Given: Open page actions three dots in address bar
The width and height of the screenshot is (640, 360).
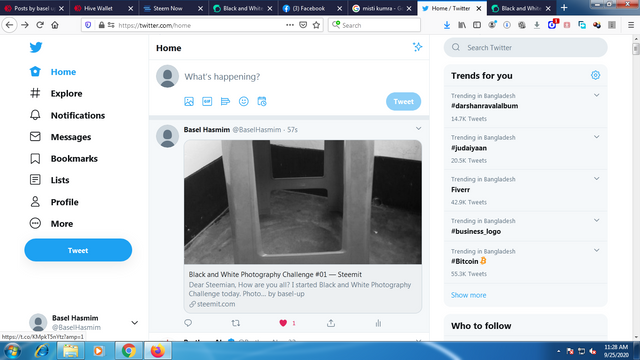Looking at the screenshot, I should (290, 25).
